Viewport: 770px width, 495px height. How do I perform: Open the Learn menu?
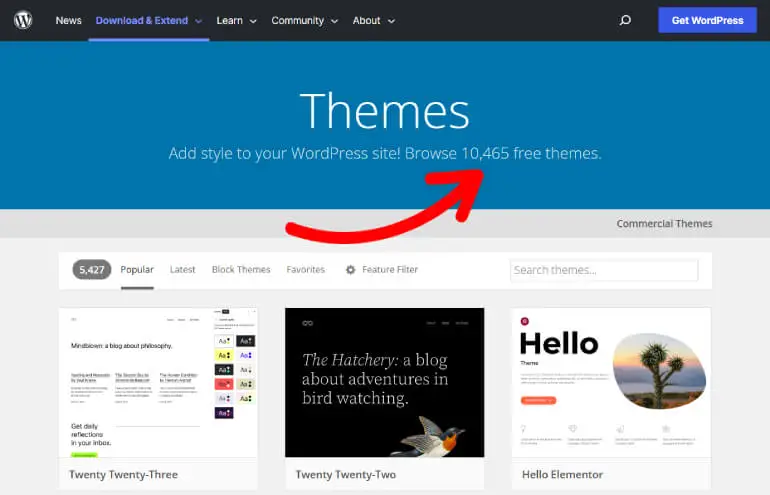[229, 21]
